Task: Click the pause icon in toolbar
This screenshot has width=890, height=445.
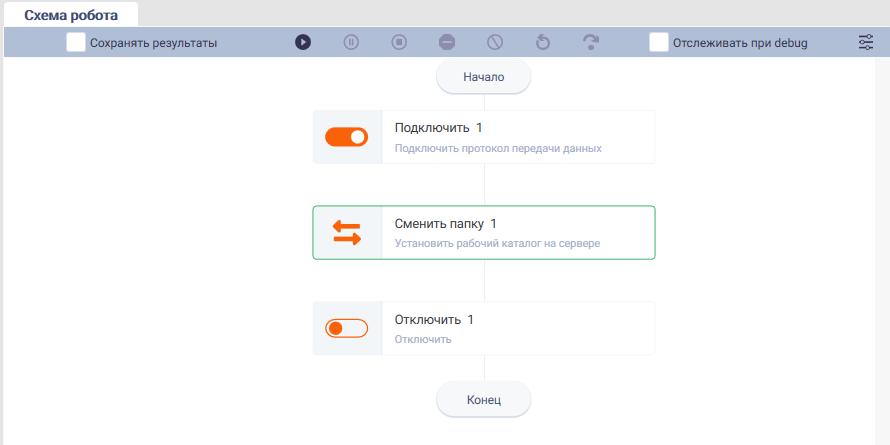Action: [351, 42]
